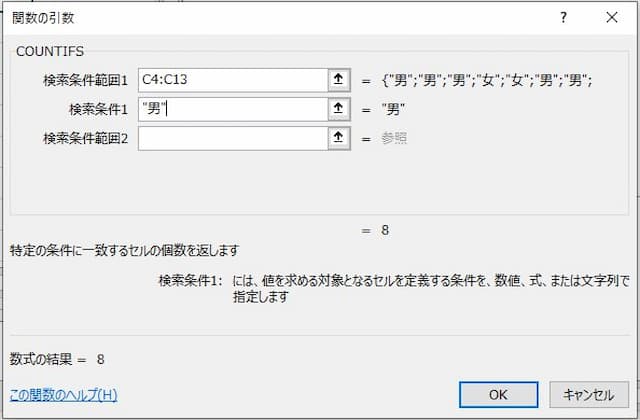640x420 pixels.
Task: Click inside the 検索条件1 field with "男"
Action: [x=233, y=109]
